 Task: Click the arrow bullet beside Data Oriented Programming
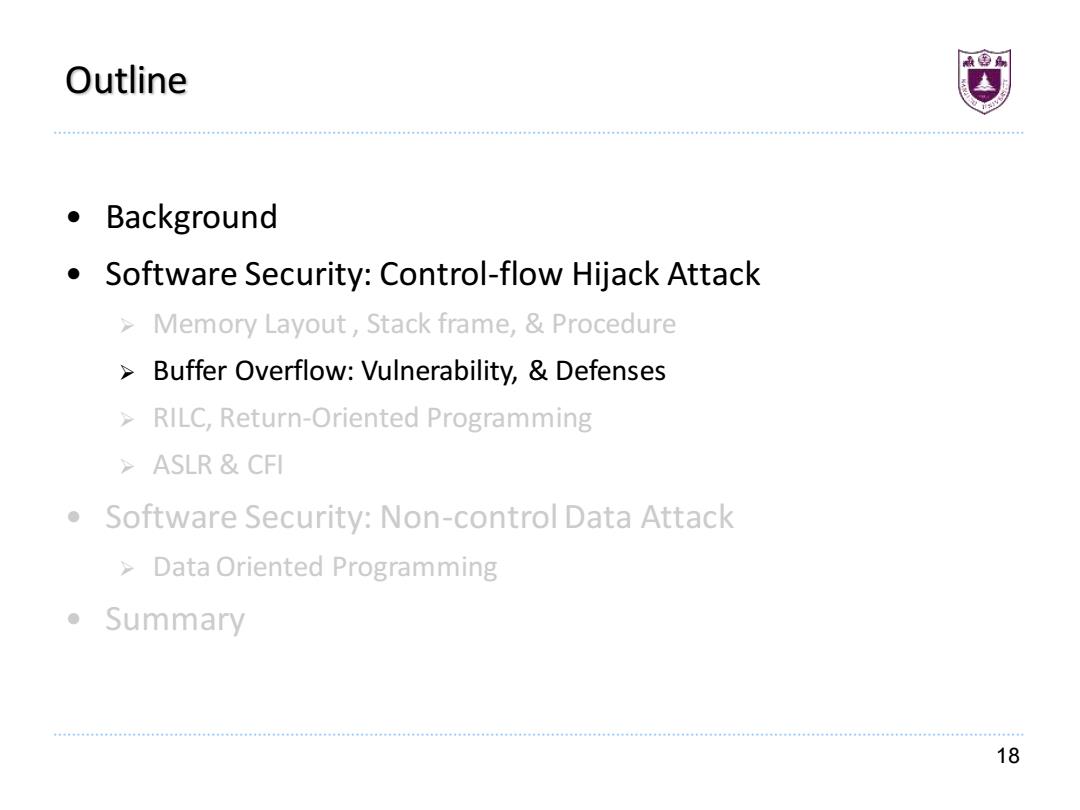pyautogui.click(x=127, y=569)
